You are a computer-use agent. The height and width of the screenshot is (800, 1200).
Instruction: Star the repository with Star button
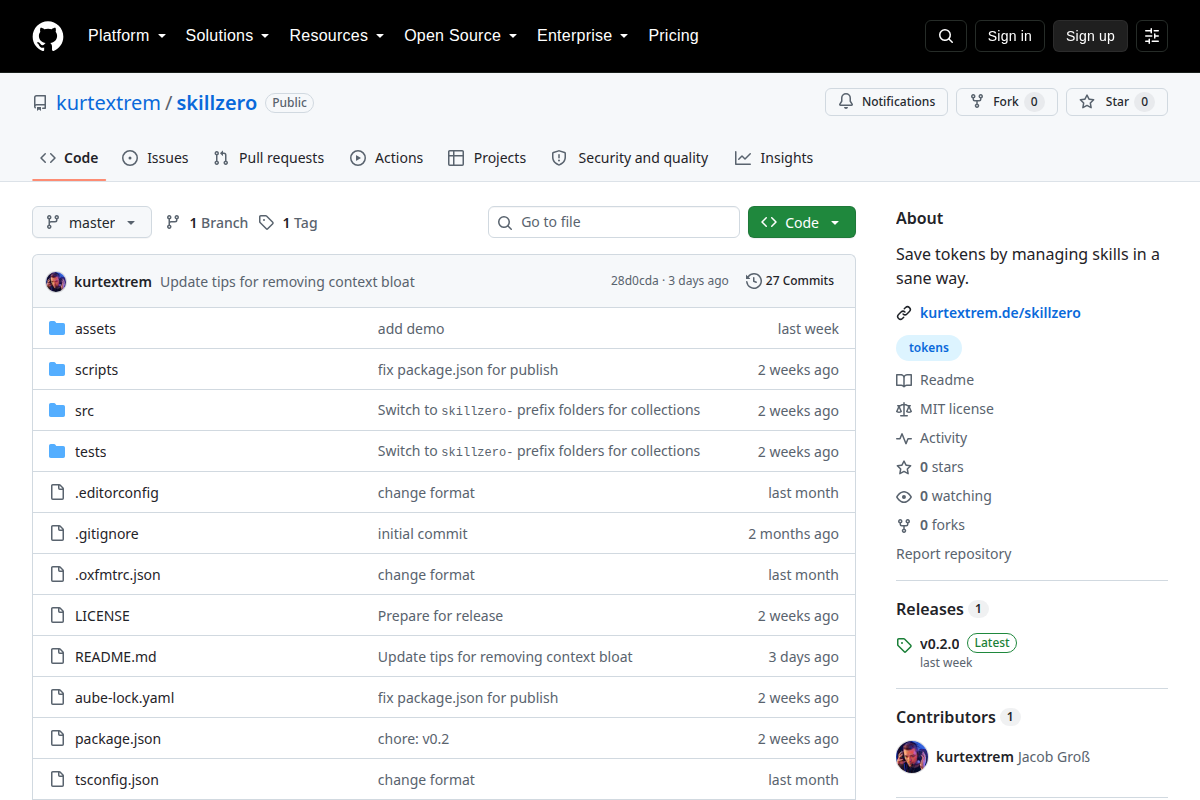pos(1116,102)
